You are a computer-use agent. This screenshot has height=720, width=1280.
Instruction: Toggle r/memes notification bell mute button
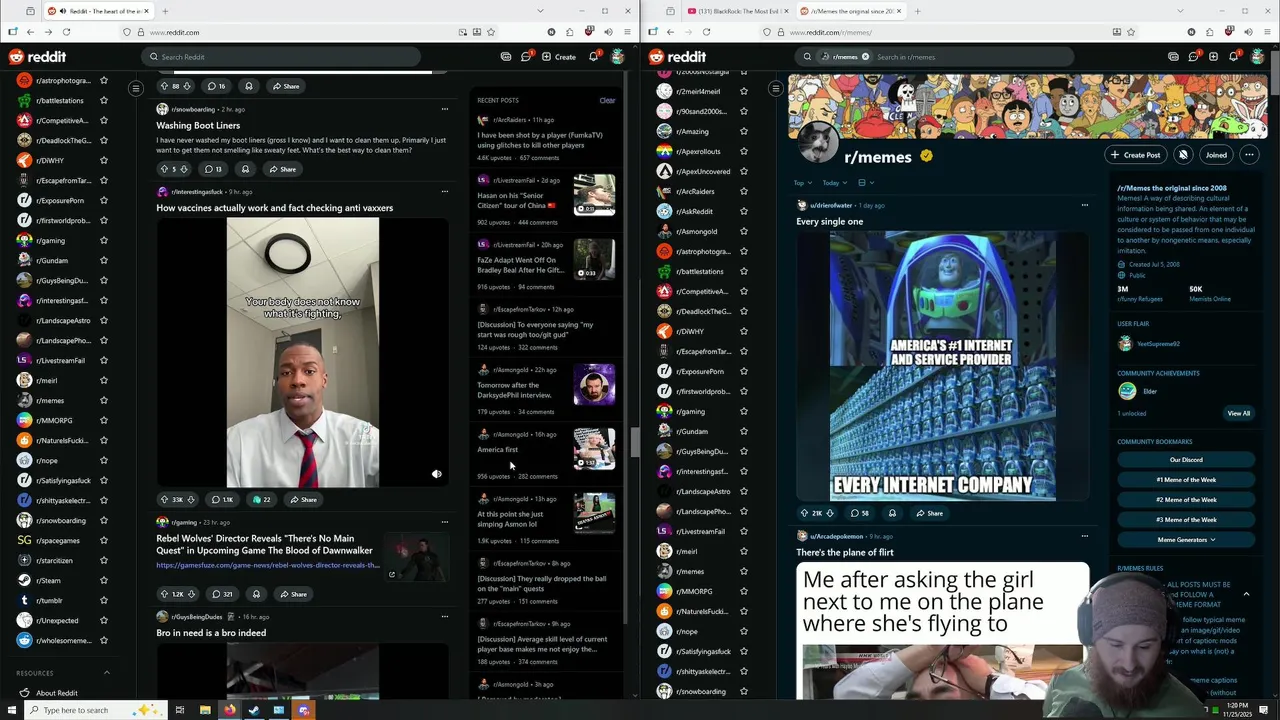(x=1183, y=155)
